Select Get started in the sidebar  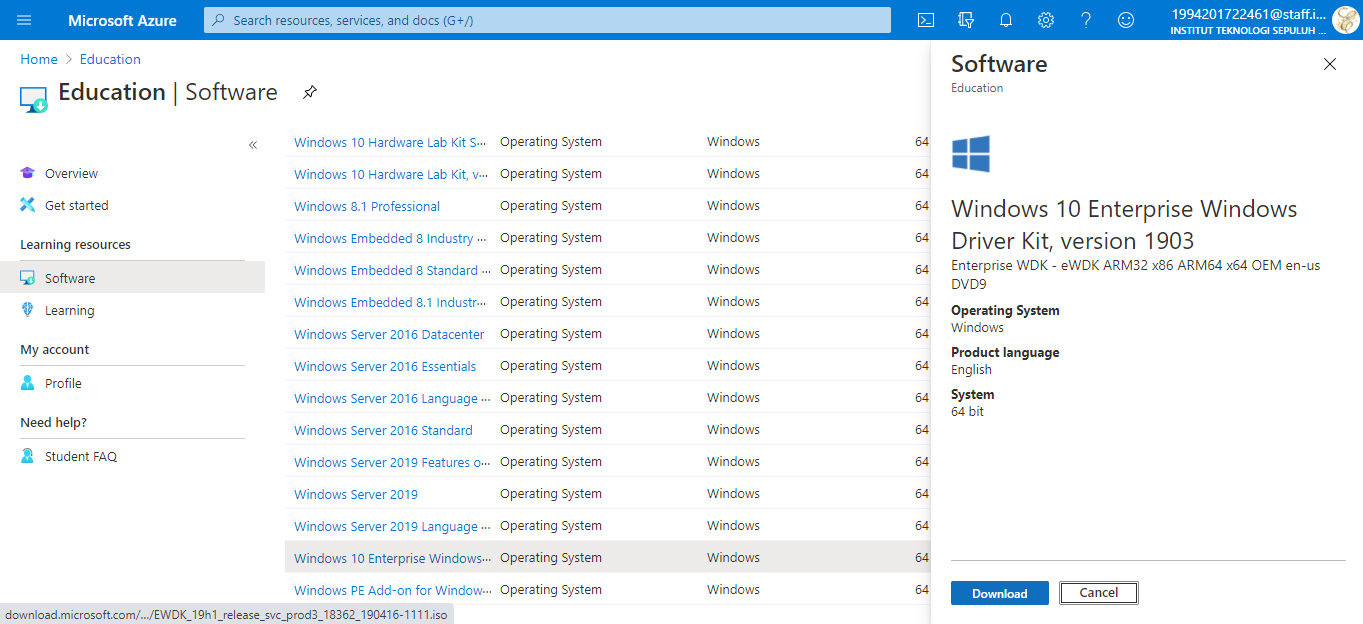click(76, 206)
